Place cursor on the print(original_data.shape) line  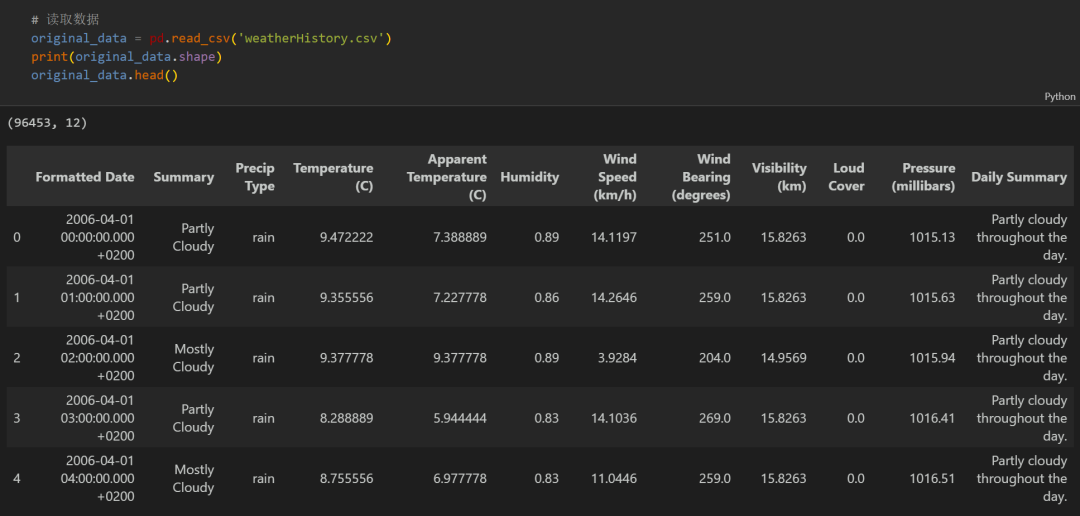point(126,57)
